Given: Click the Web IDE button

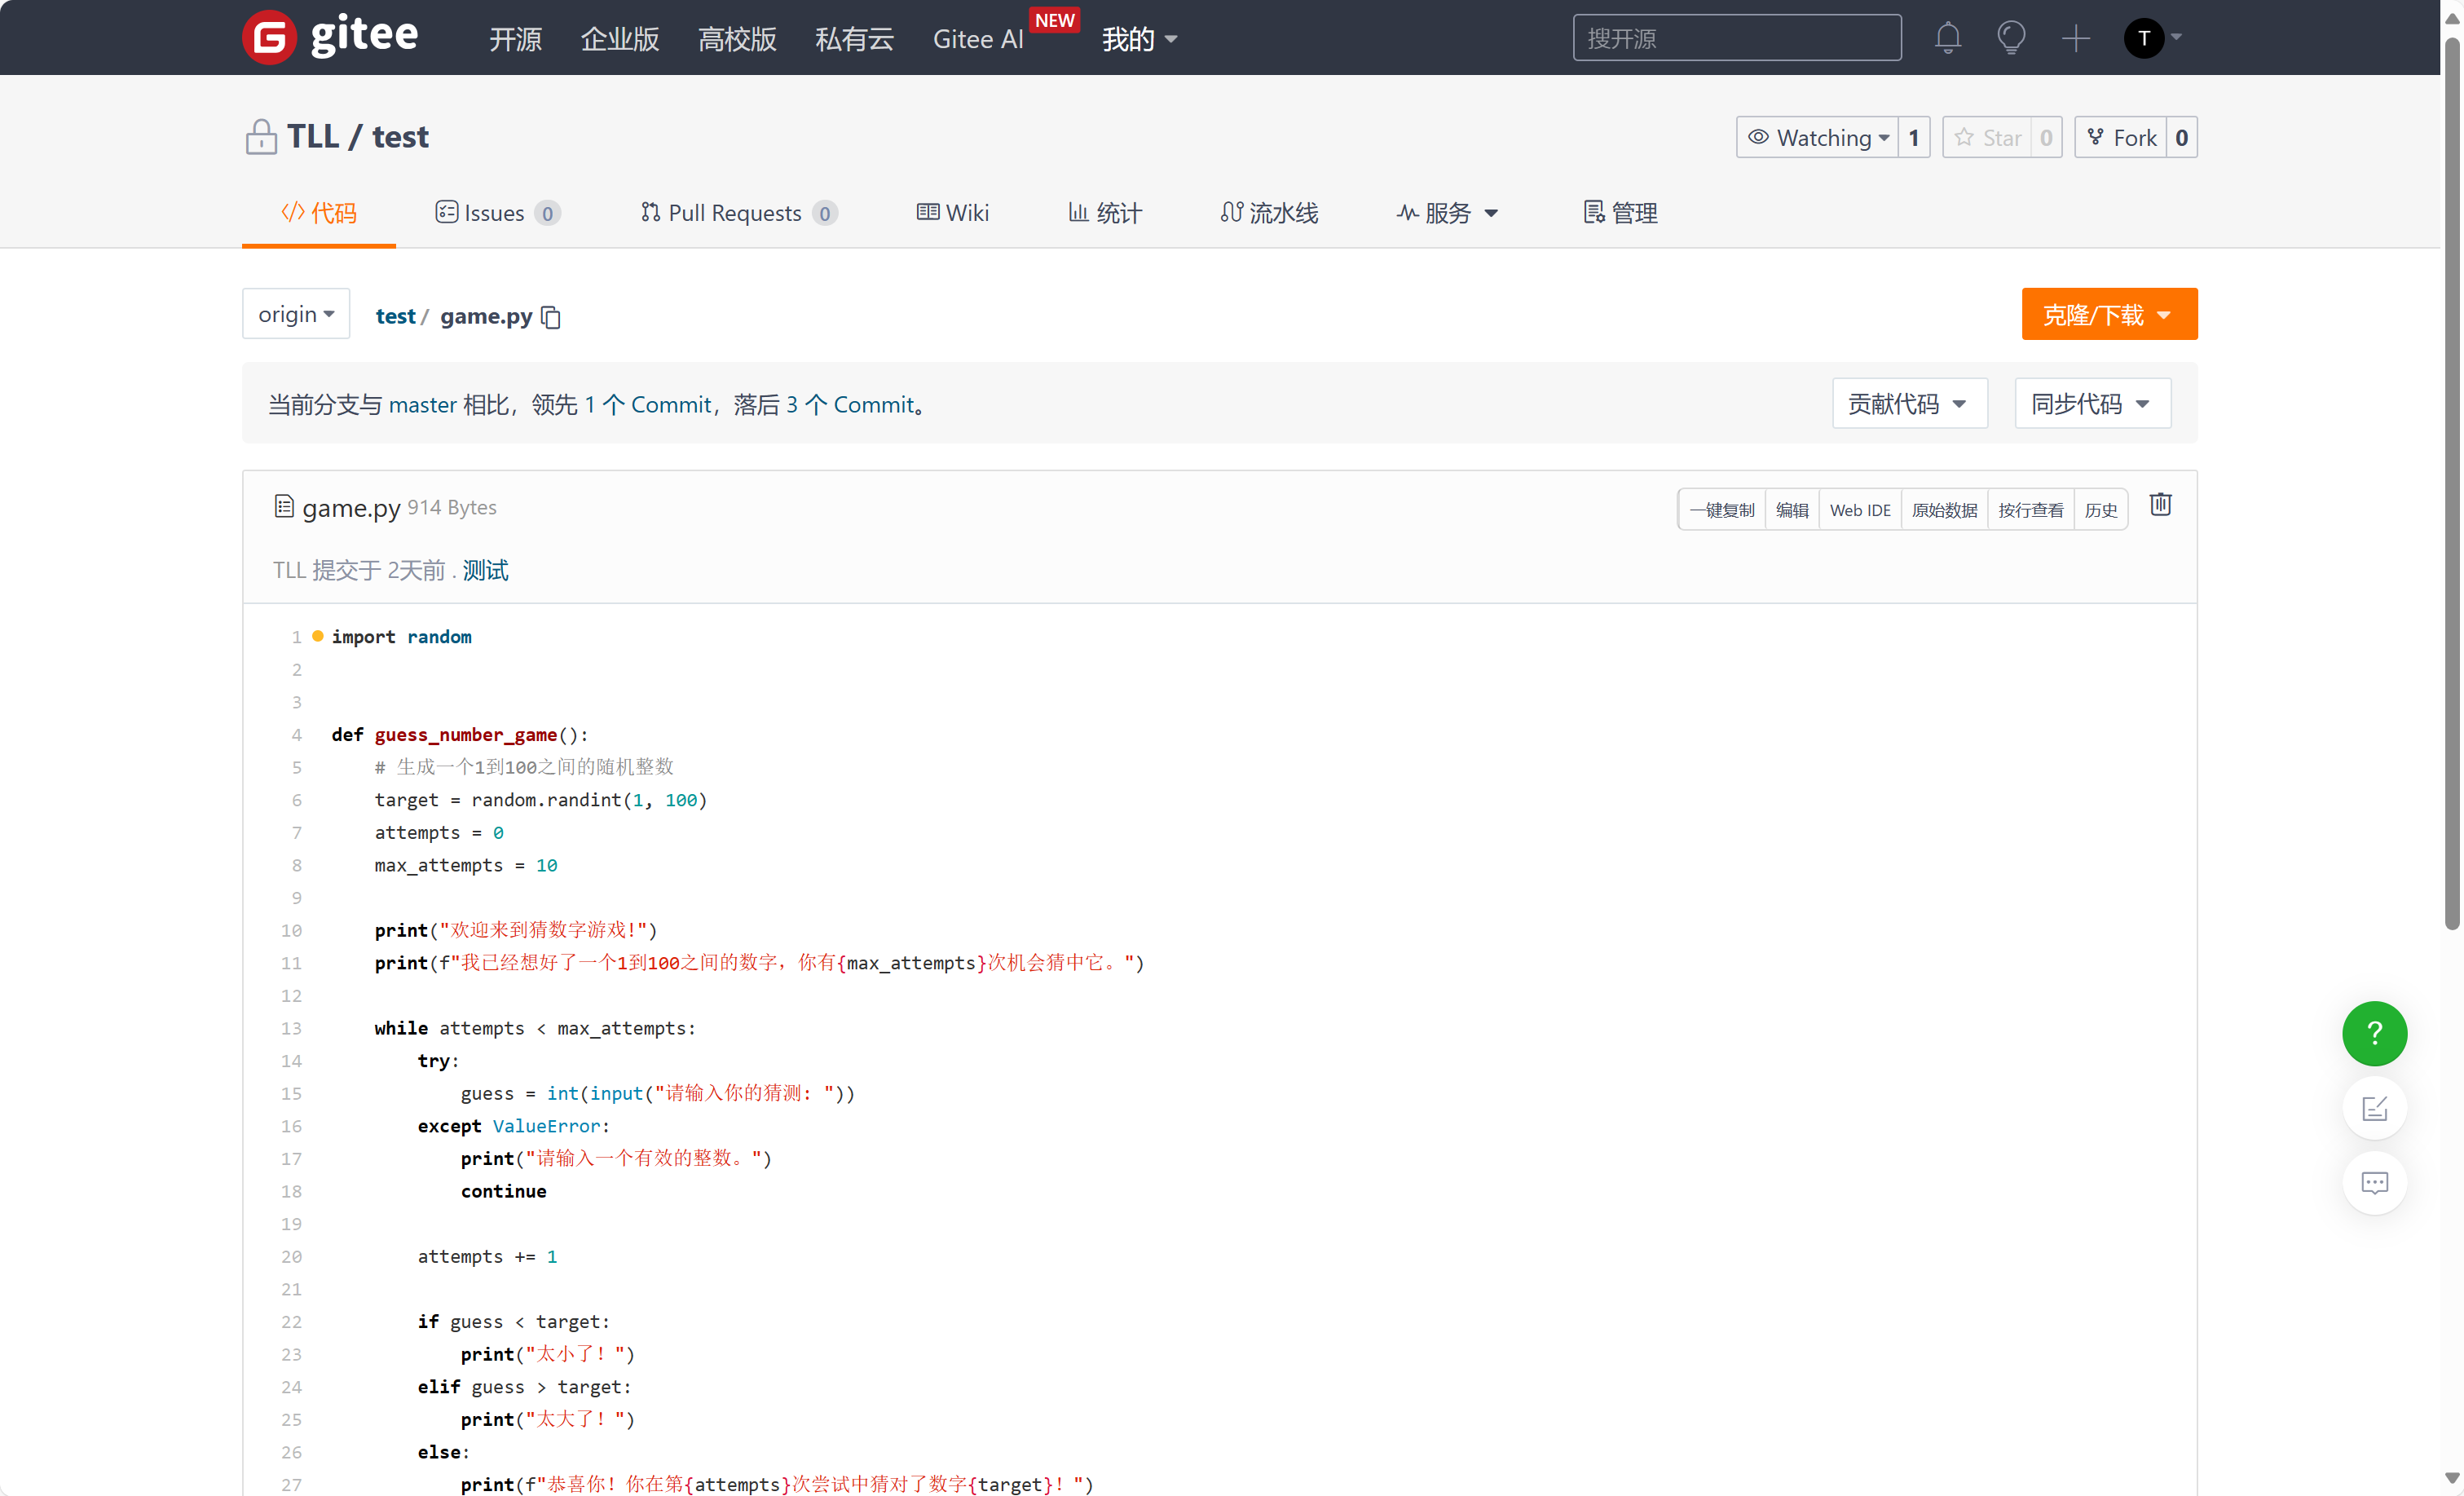Looking at the screenshot, I should tap(1859, 510).
